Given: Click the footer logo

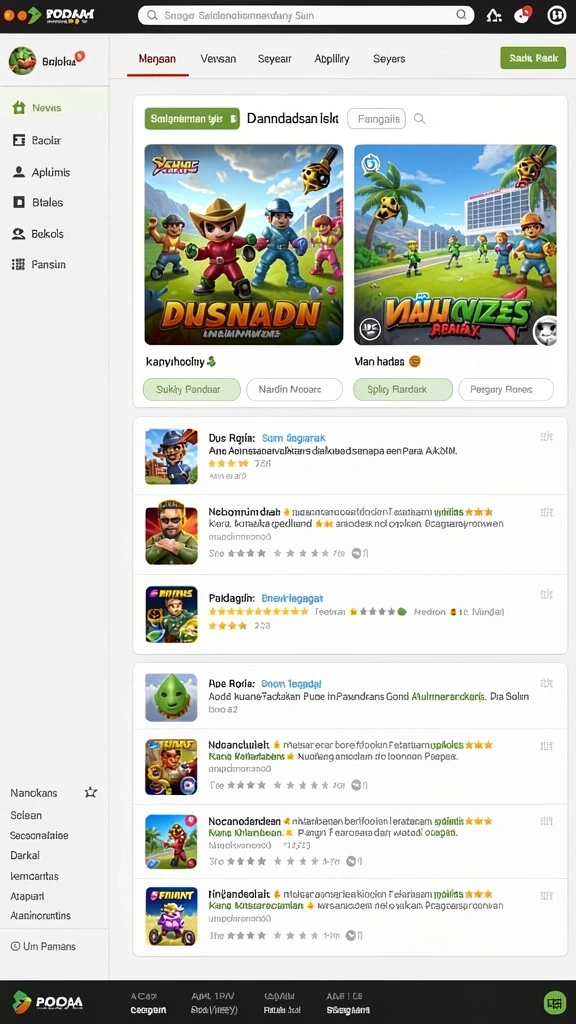Looking at the screenshot, I should click(48, 1002).
